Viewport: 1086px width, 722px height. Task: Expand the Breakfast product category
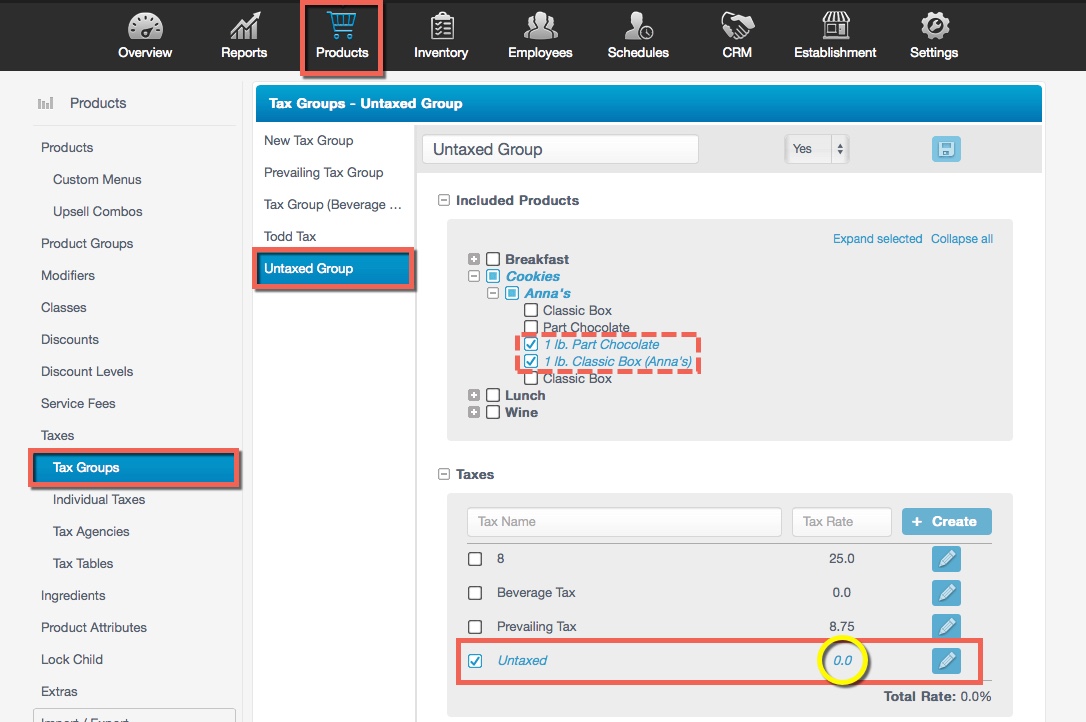[474, 259]
